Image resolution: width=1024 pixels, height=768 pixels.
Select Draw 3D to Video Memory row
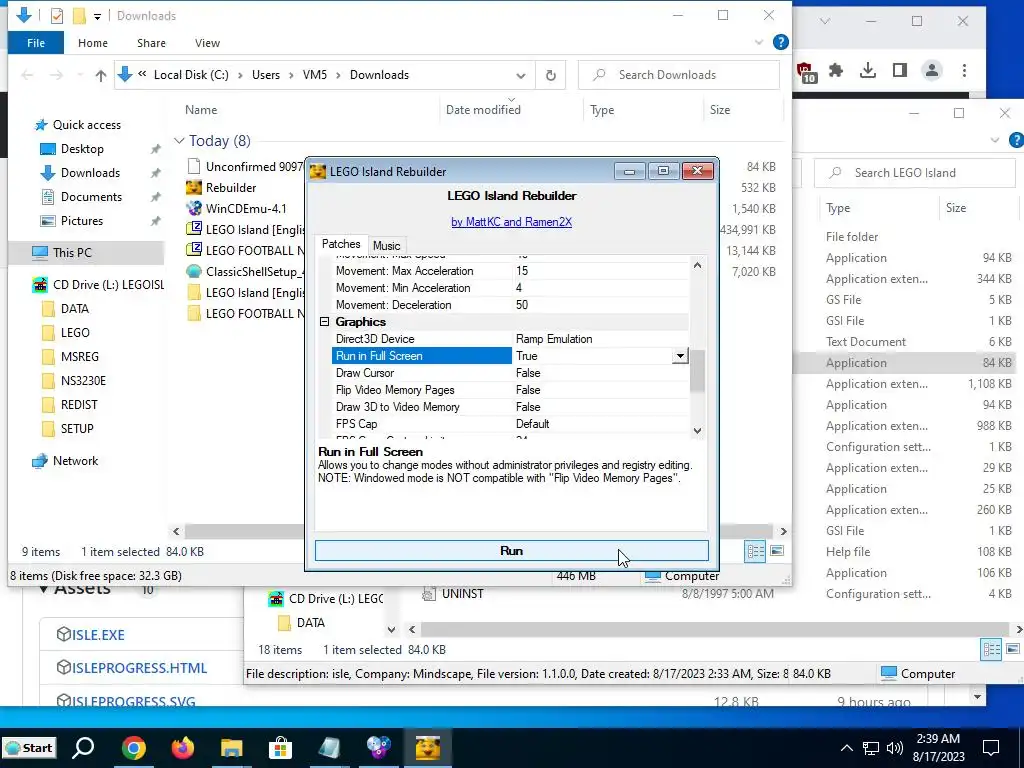[x=510, y=407]
